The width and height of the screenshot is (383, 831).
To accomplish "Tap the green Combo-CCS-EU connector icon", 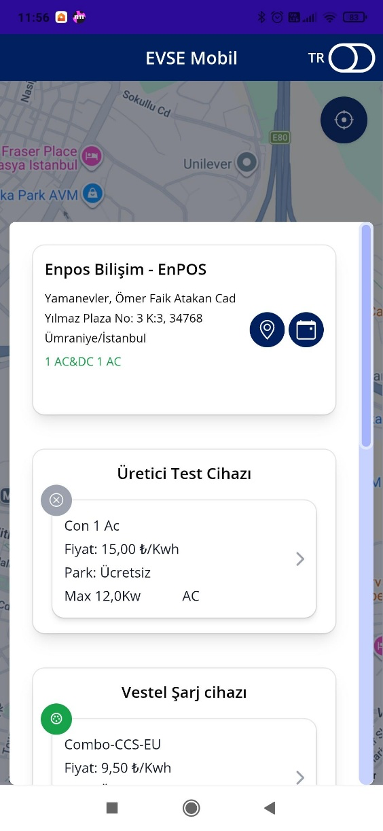I will [56, 719].
